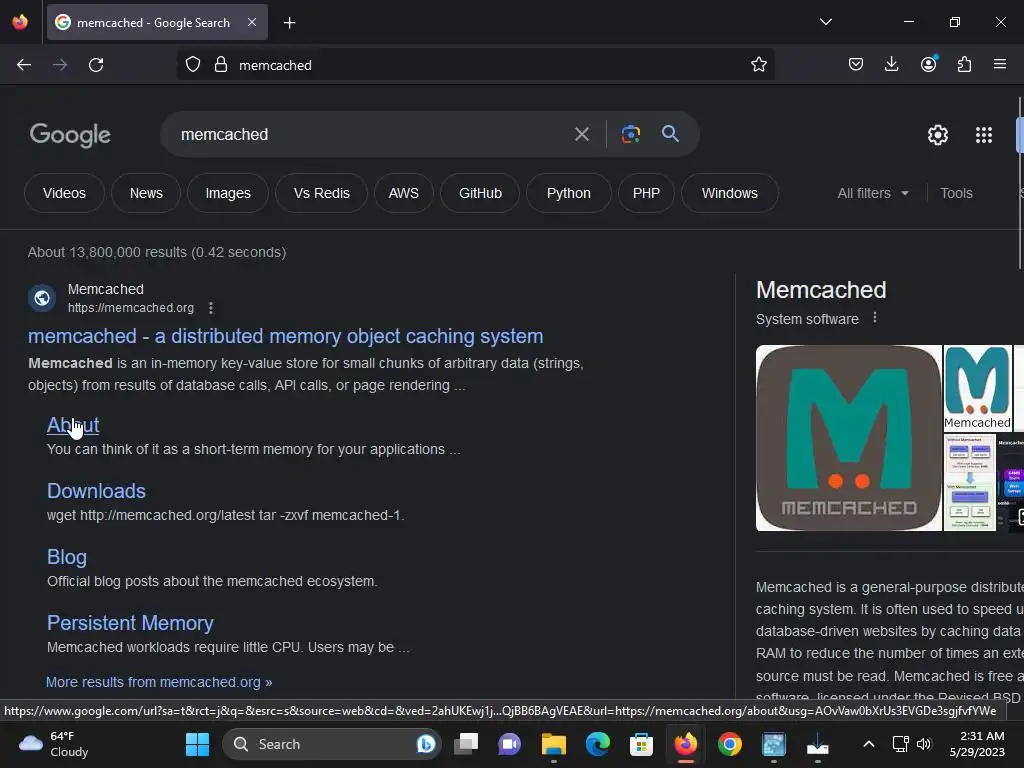The width and height of the screenshot is (1024, 768).
Task: Go back with the browser back arrow
Action: 24,65
